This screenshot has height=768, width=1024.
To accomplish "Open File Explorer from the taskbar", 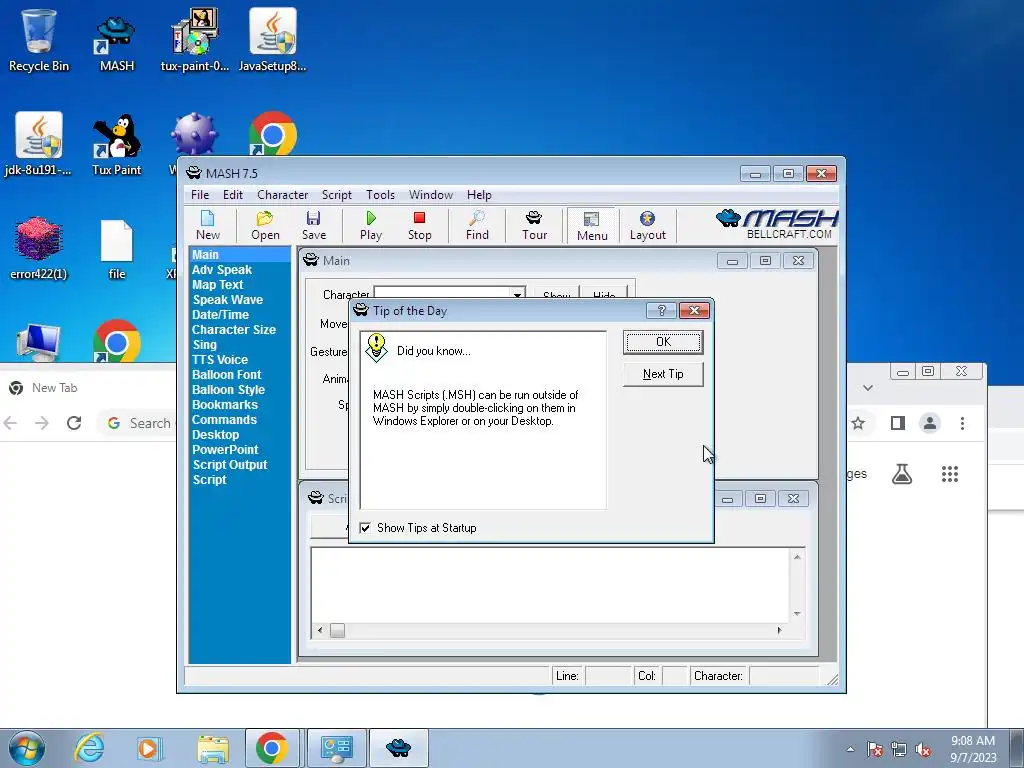I will [x=213, y=749].
